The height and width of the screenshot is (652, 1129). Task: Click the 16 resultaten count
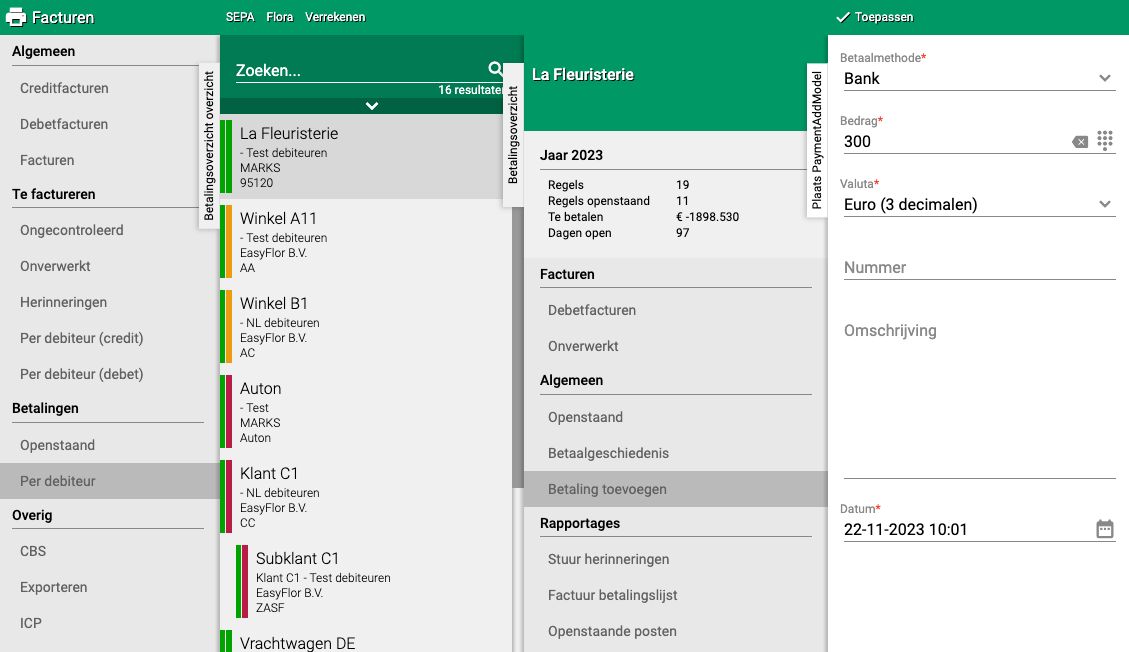point(471,90)
